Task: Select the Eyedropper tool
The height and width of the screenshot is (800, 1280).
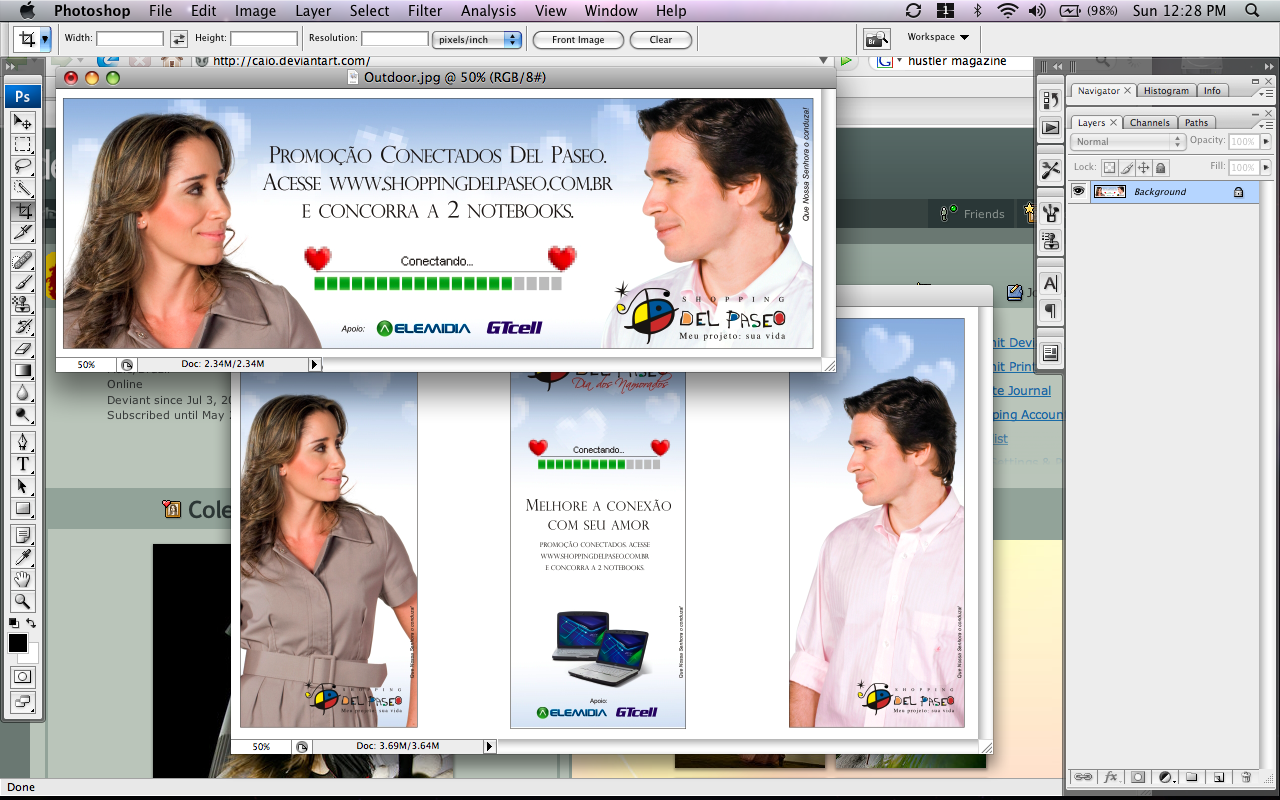Action: coord(22,557)
